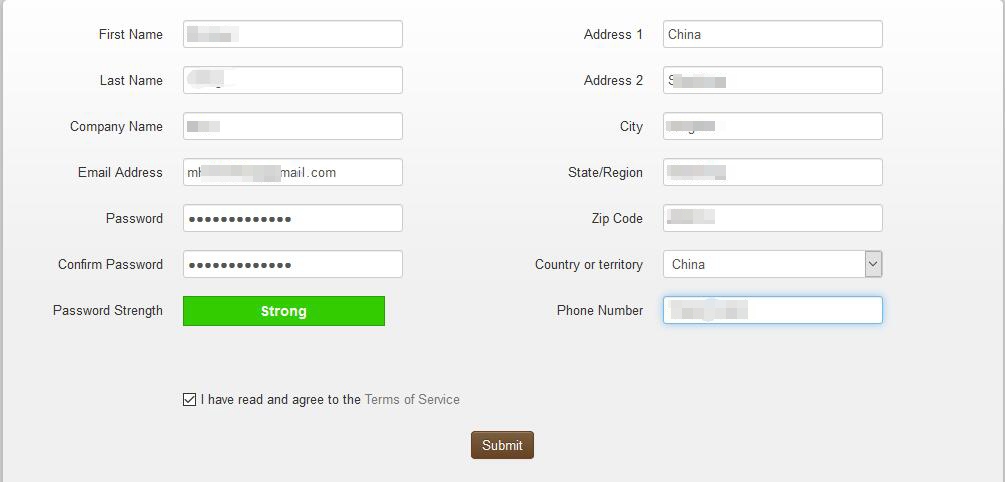Click the Country or territory label
This screenshot has height=482, width=1005.
click(589, 264)
